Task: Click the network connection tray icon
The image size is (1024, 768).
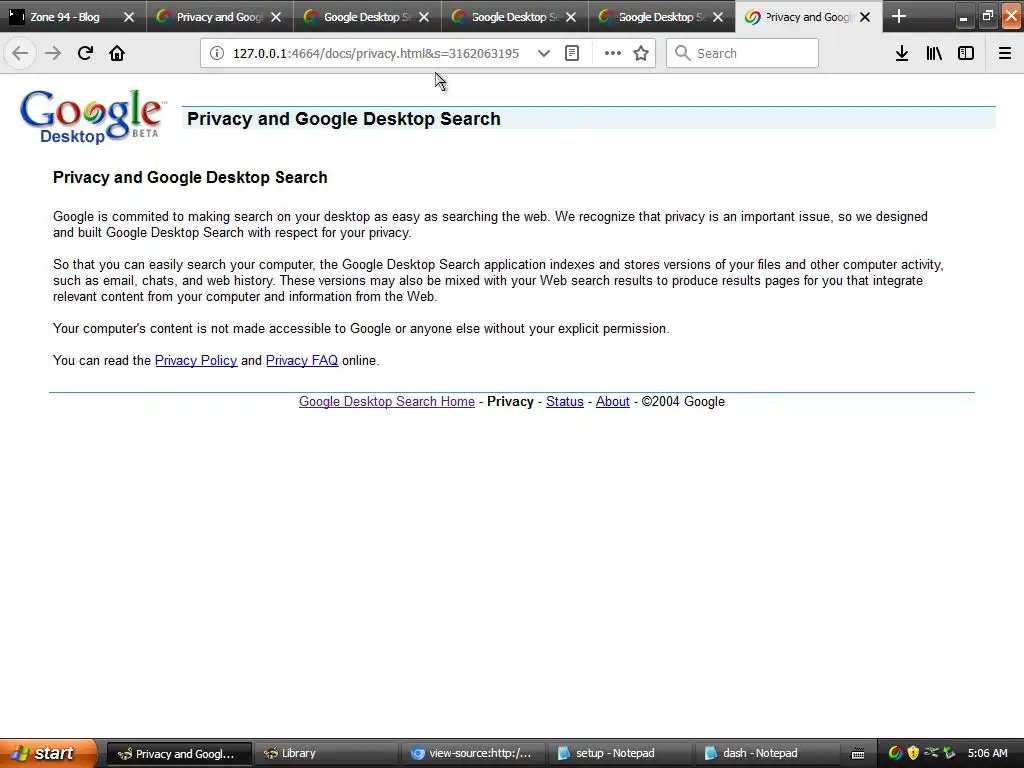Action: (x=931, y=753)
